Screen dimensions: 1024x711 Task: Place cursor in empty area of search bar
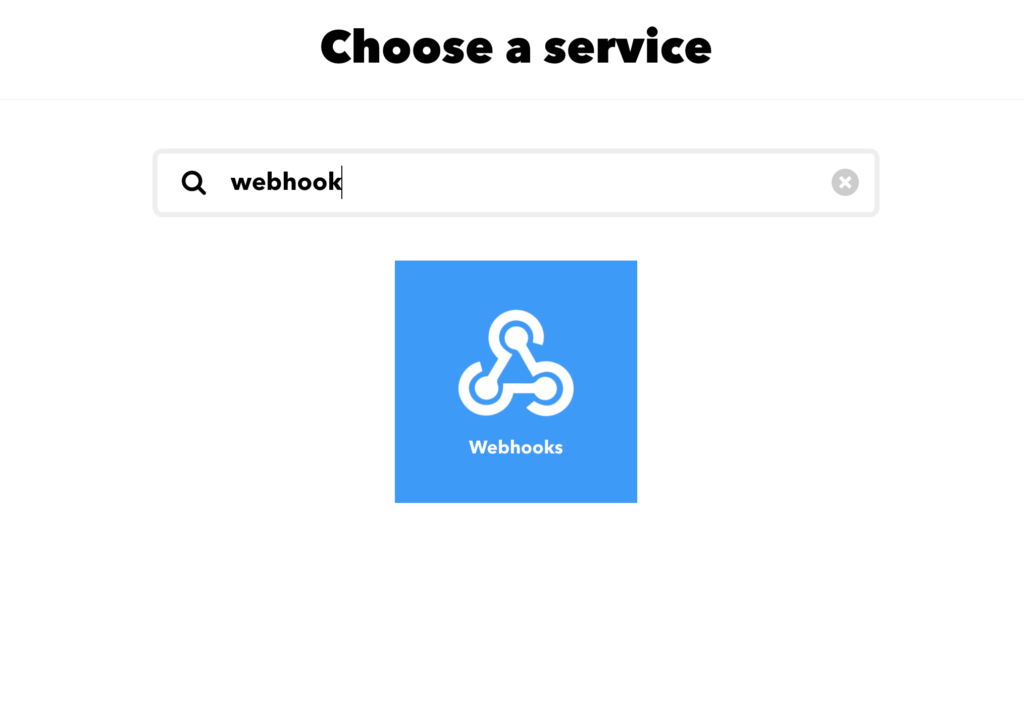pos(581,183)
